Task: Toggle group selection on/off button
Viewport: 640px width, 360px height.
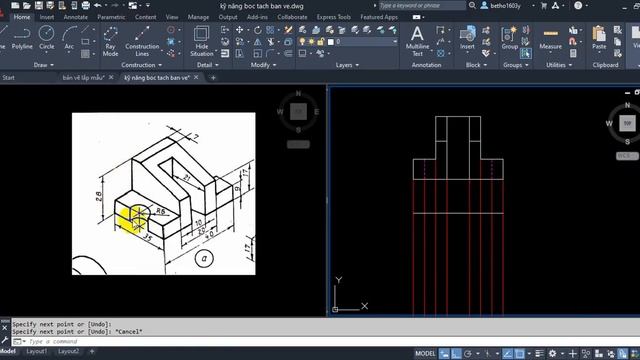Action: pos(526,53)
